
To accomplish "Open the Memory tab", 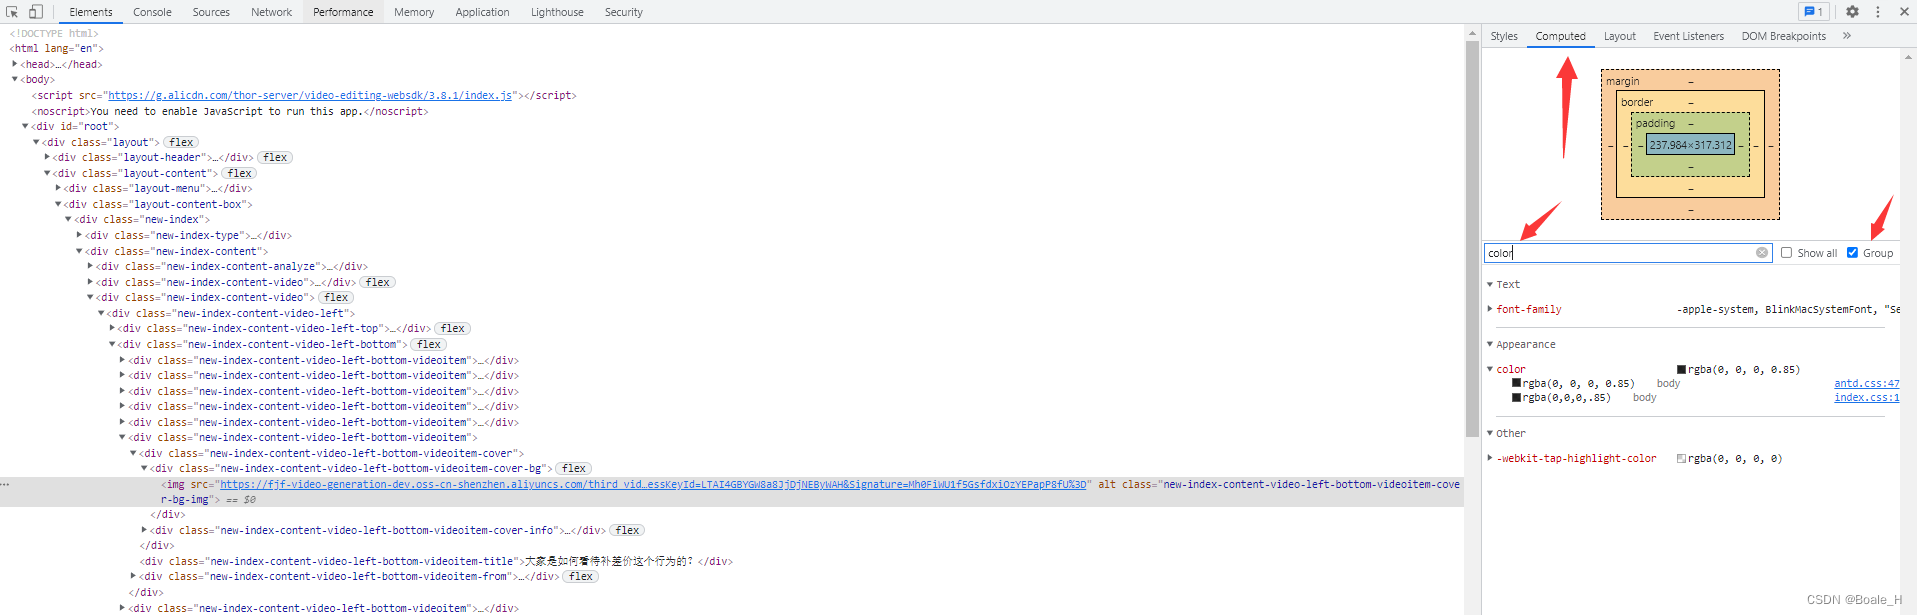I will (414, 12).
